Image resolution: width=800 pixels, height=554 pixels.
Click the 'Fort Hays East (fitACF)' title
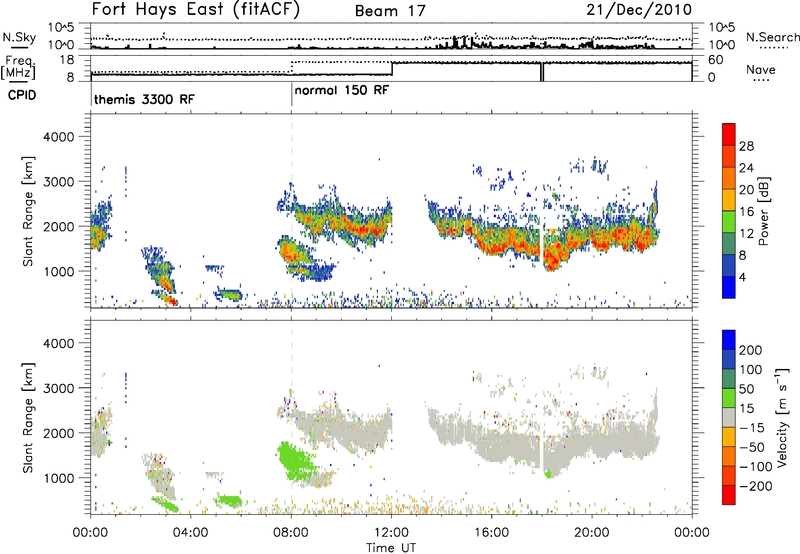(196, 10)
